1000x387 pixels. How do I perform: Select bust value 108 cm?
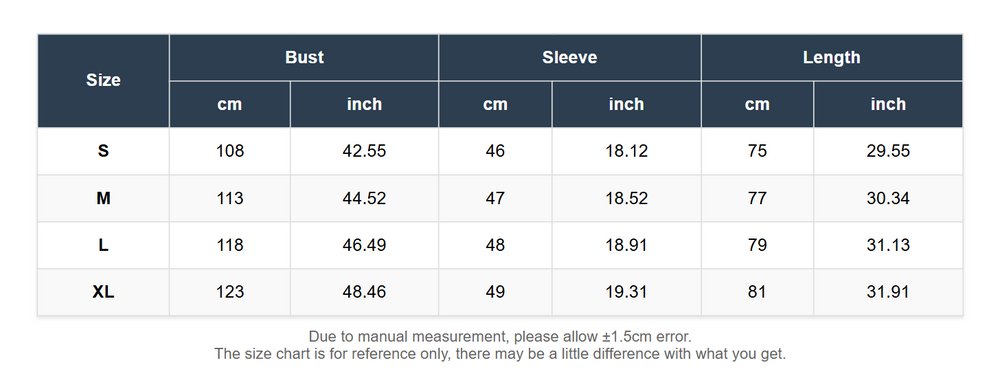[x=230, y=151]
